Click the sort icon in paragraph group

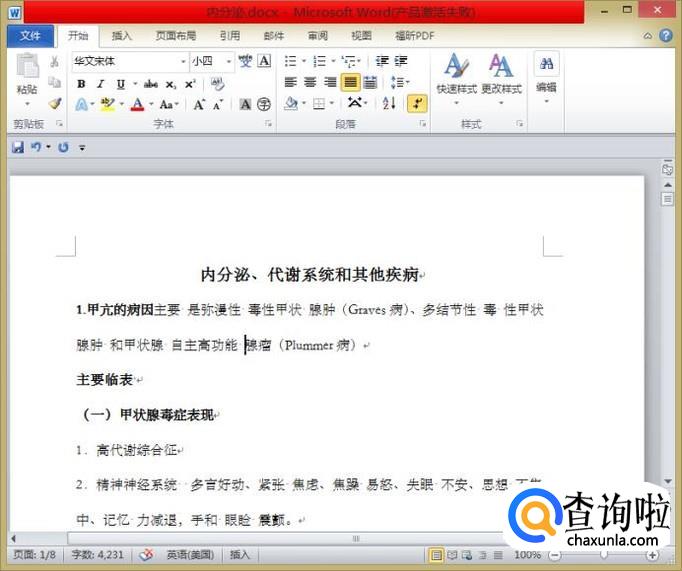click(x=389, y=103)
